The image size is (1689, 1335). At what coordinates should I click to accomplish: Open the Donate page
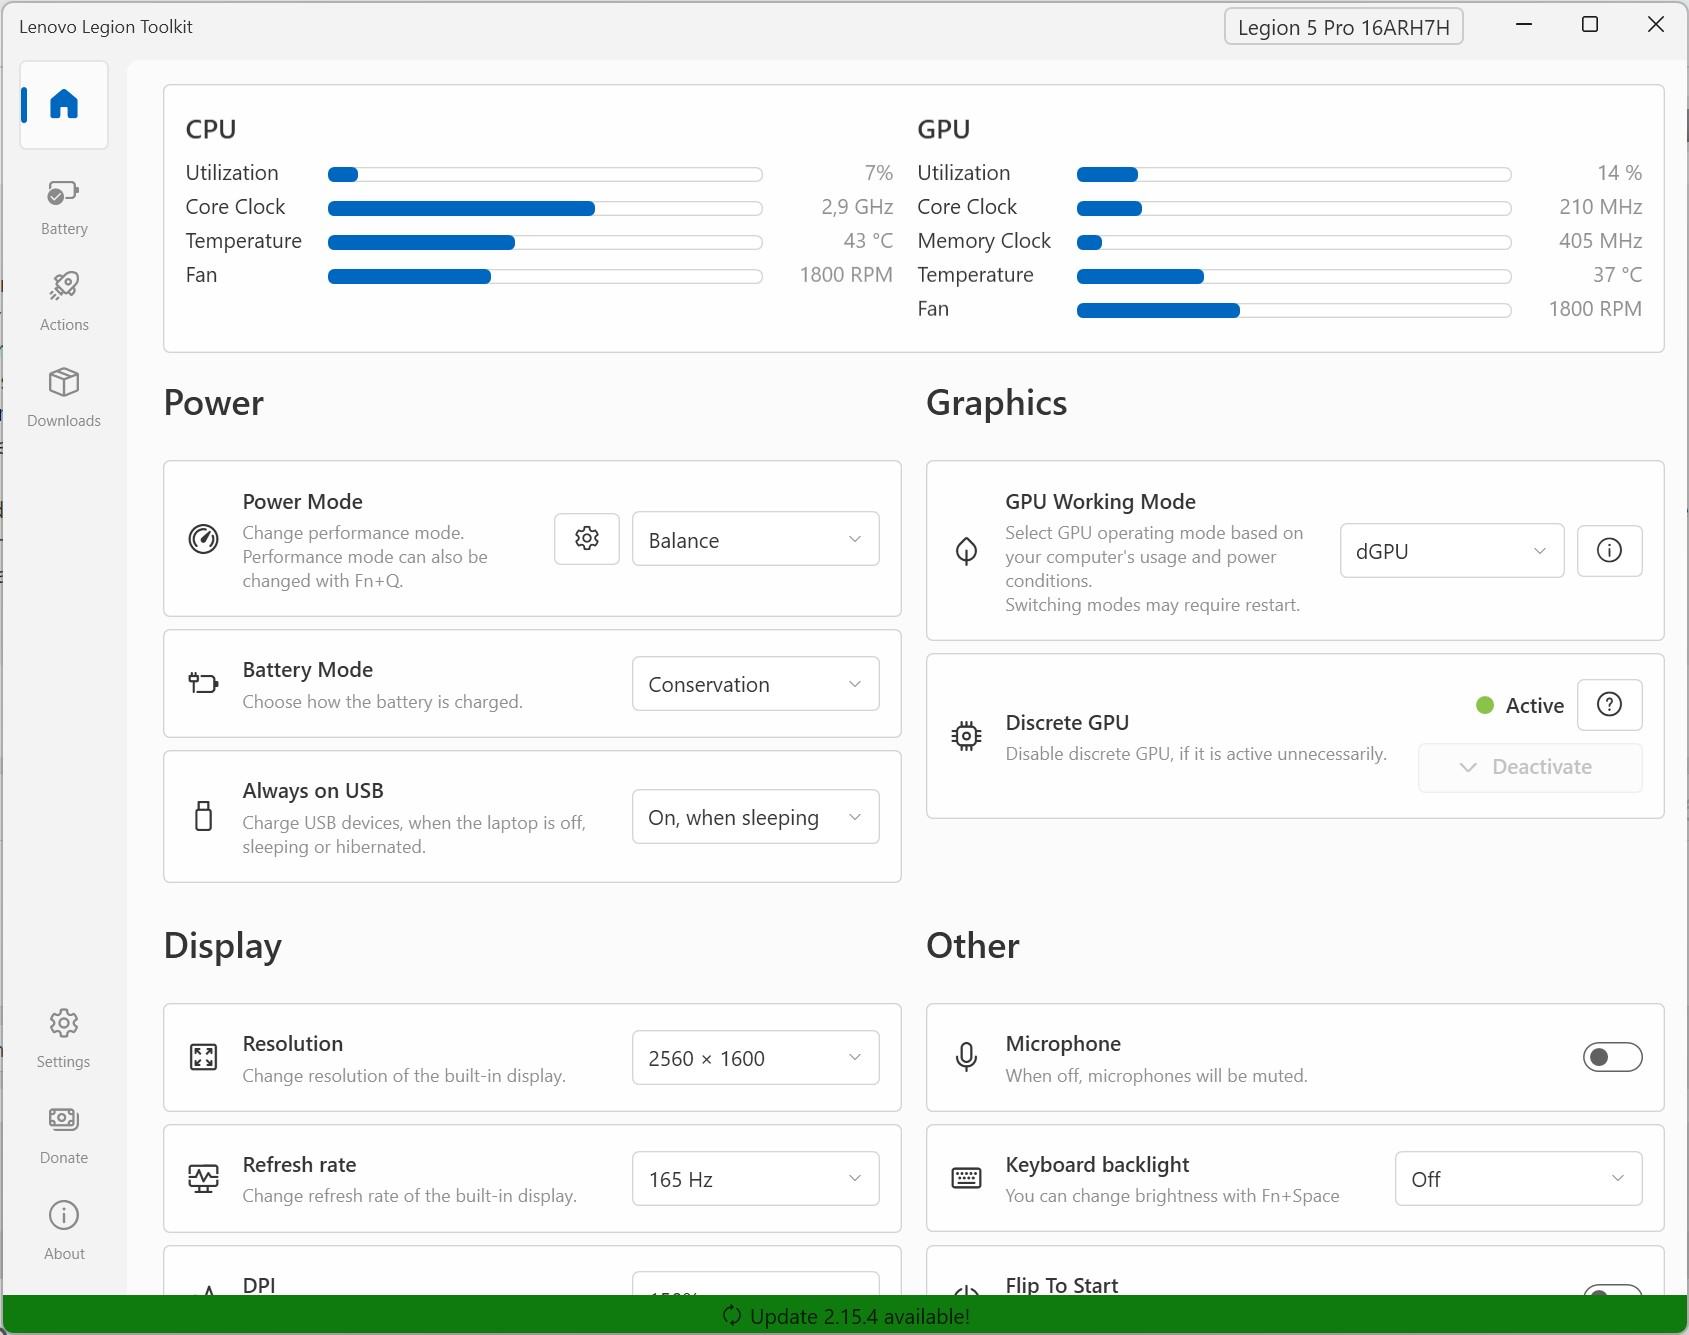coord(64,1136)
